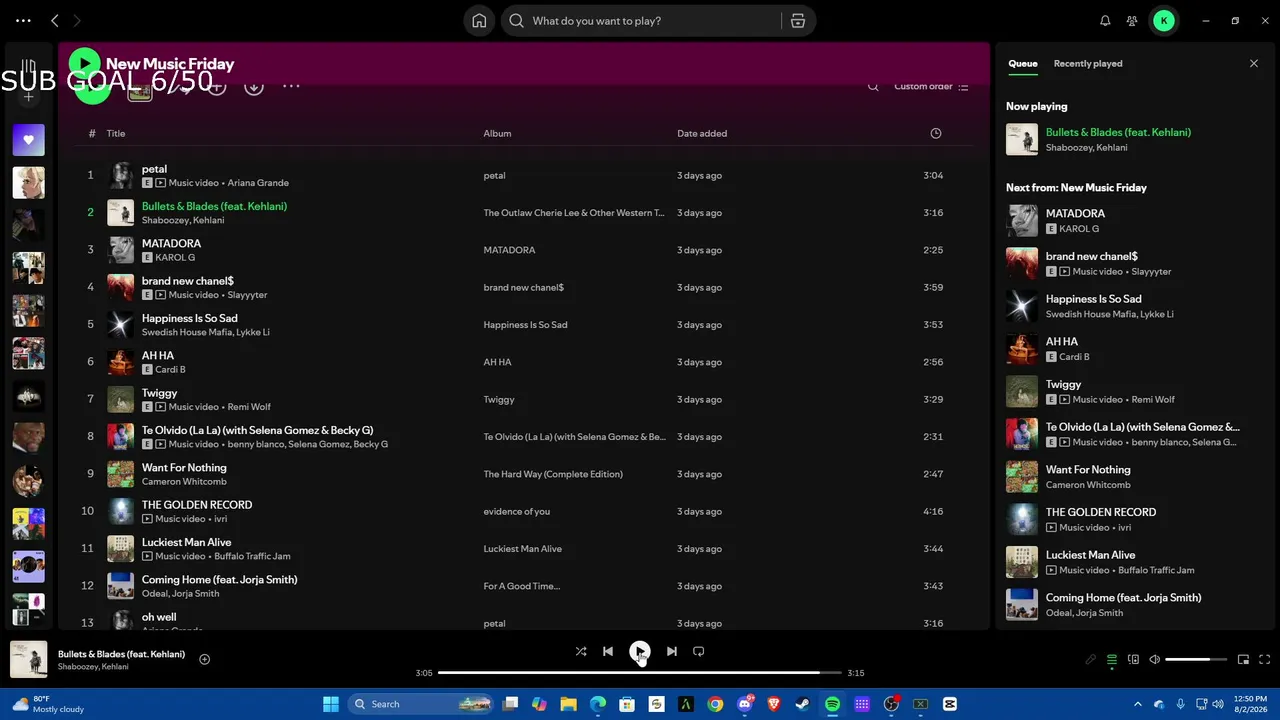This screenshot has height=720, width=1280.
Task: Go to the previous track
Action: (607, 651)
